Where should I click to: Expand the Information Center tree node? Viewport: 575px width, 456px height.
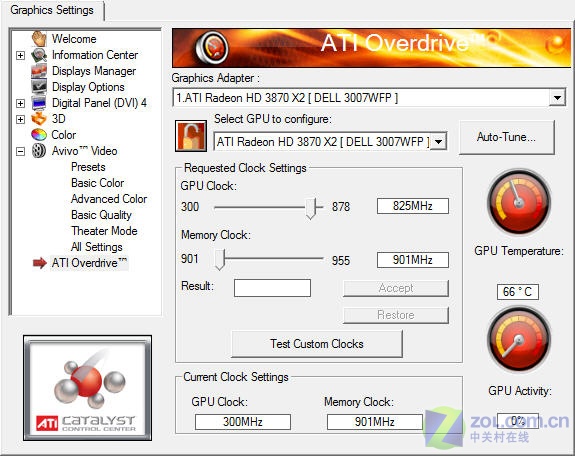click(21, 55)
